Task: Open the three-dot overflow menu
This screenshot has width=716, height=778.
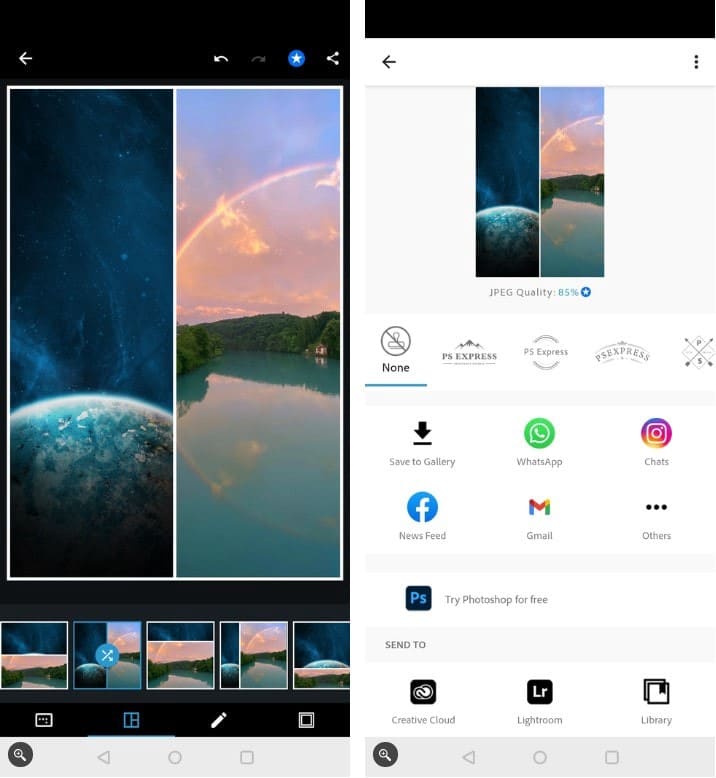Action: (x=696, y=62)
